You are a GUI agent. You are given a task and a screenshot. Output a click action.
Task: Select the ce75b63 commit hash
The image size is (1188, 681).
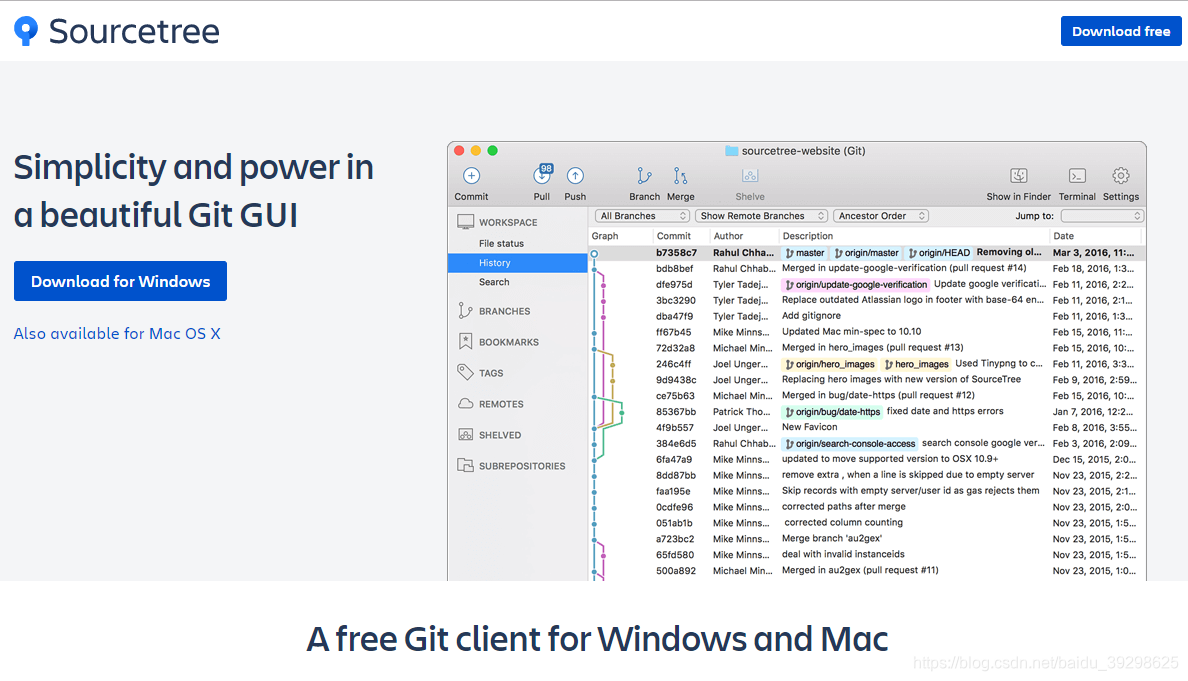point(676,395)
